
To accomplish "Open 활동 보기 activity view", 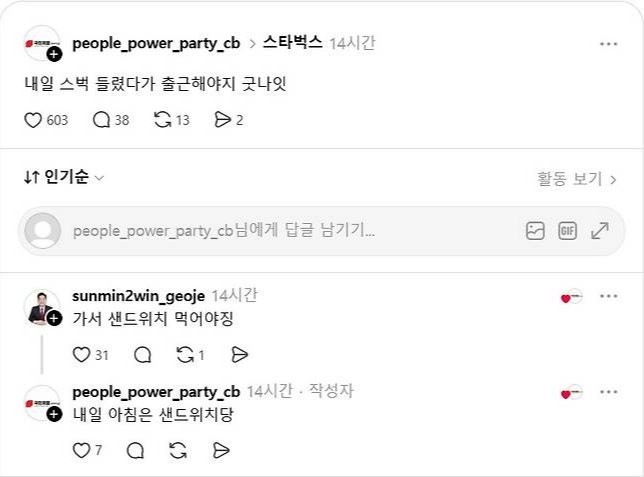I will tap(577, 179).
